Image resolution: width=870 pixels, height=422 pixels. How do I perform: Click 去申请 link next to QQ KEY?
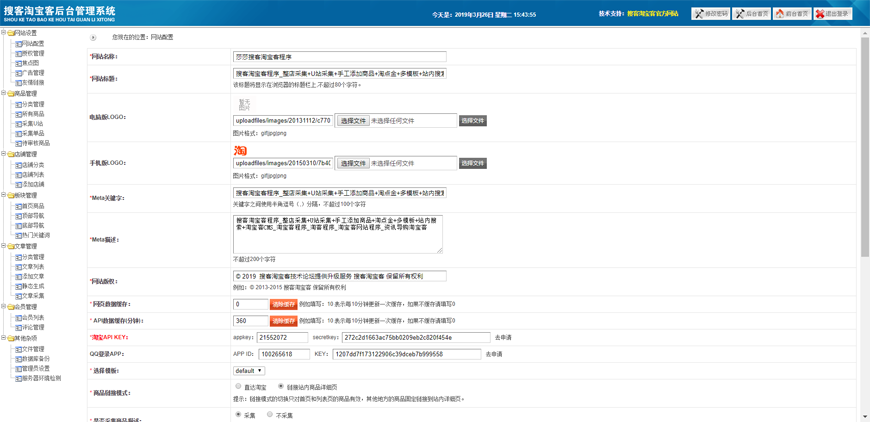(x=494, y=354)
